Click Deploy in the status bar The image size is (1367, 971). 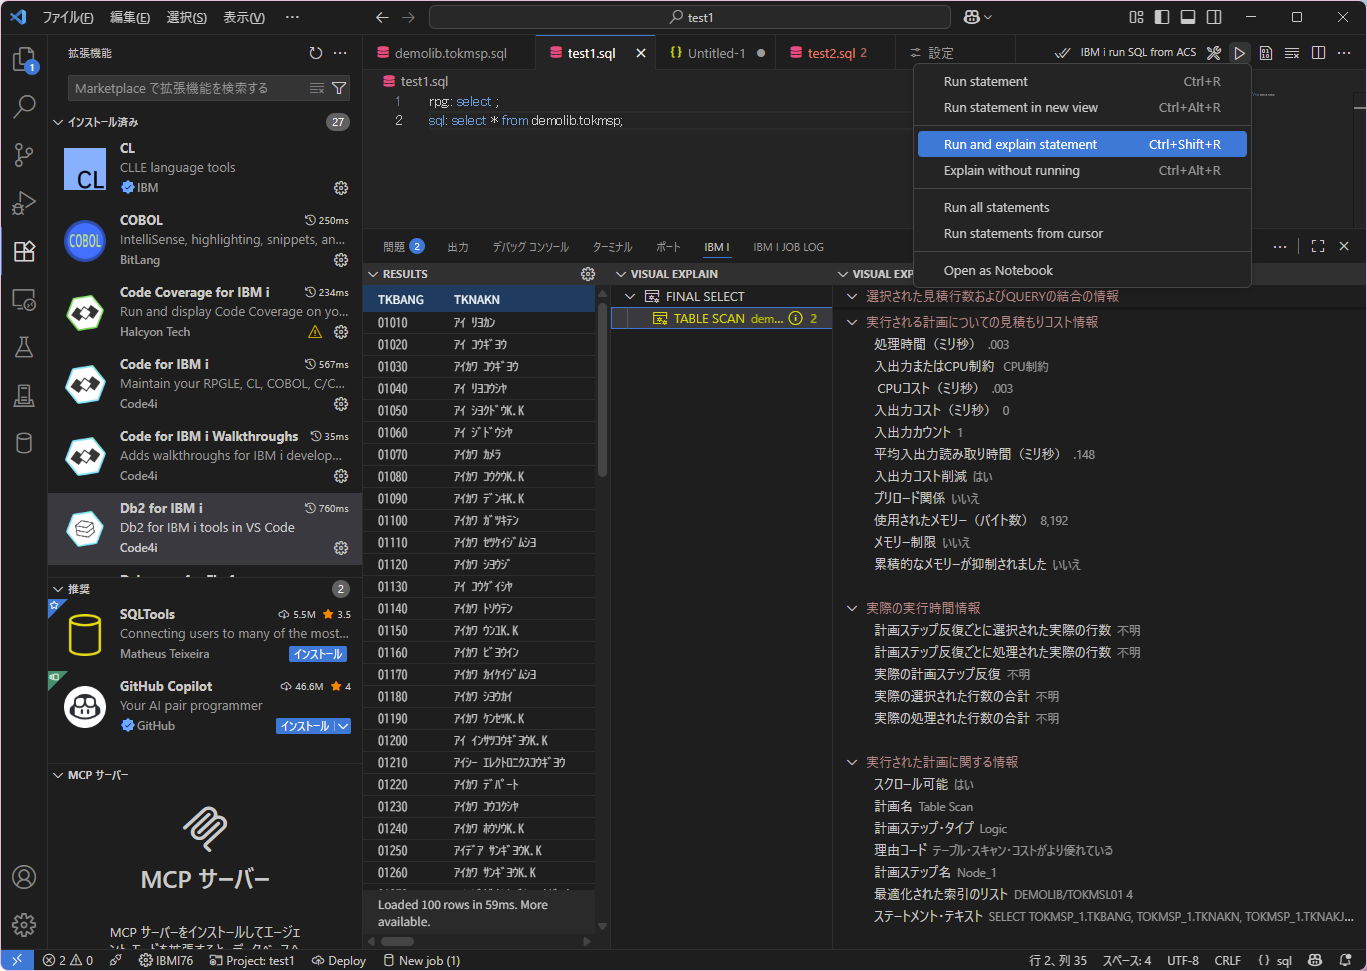point(338,961)
